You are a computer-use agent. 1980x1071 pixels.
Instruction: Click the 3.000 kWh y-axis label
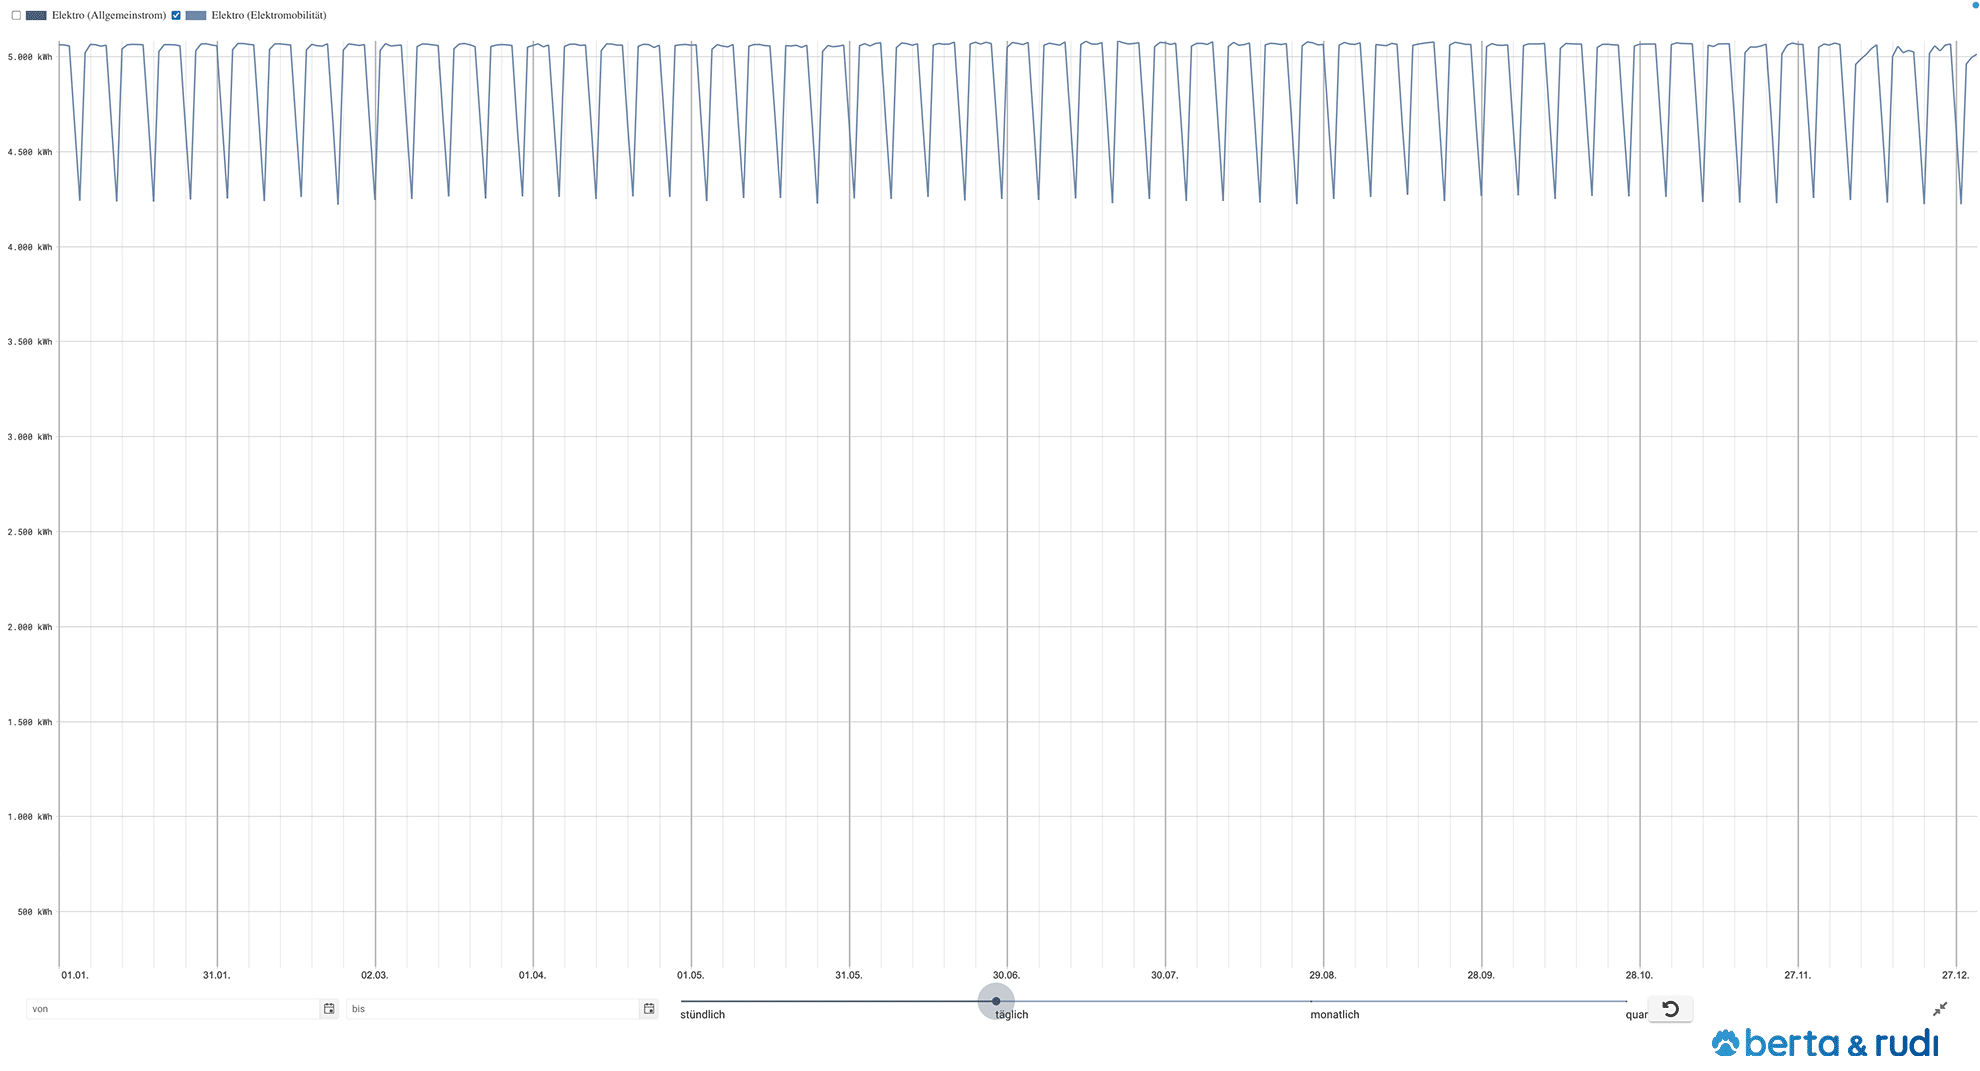[30, 437]
